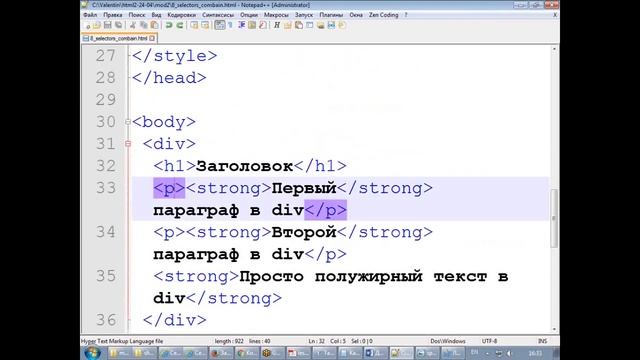Click the Cut scissors toolbar icon

click(133, 25)
